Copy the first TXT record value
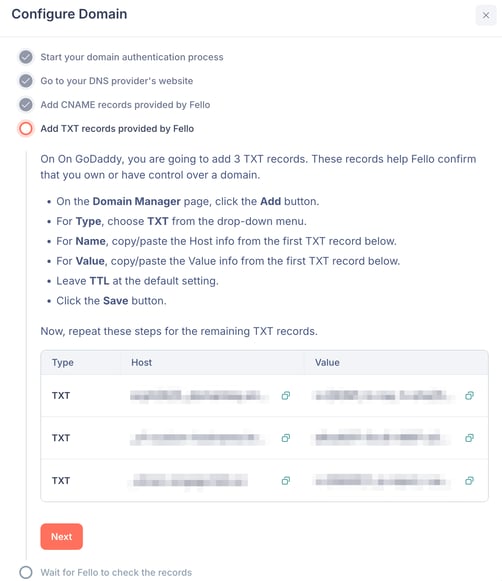This screenshot has height=581, width=502. point(469,396)
